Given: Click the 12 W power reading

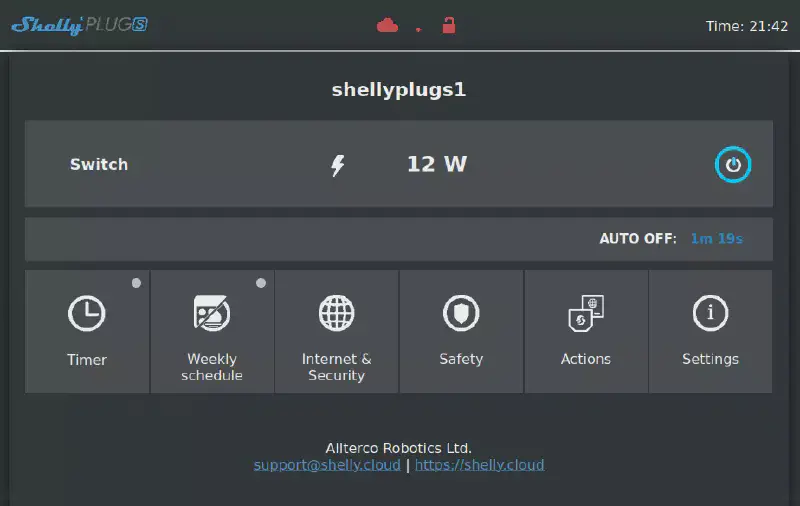Looking at the screenshot, I should (436, 165).
